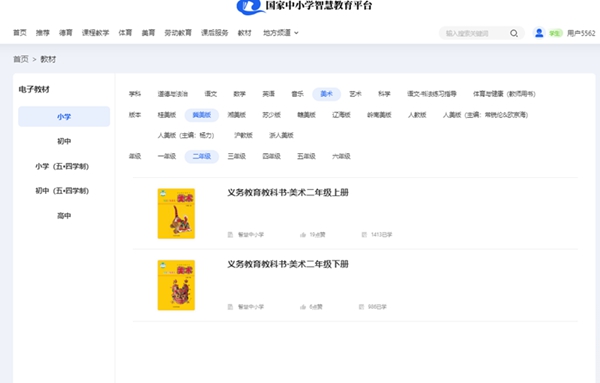Select the 沪教版 edition
Screen dimensions: 600x383
coord(243,135)
